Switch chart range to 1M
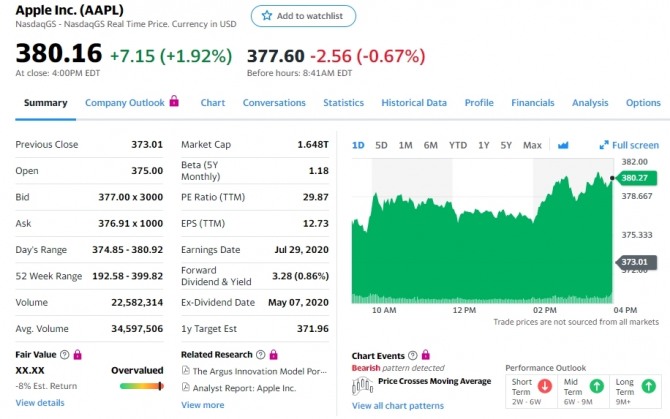Screen dimensions: 670x419 coord(405,145)
